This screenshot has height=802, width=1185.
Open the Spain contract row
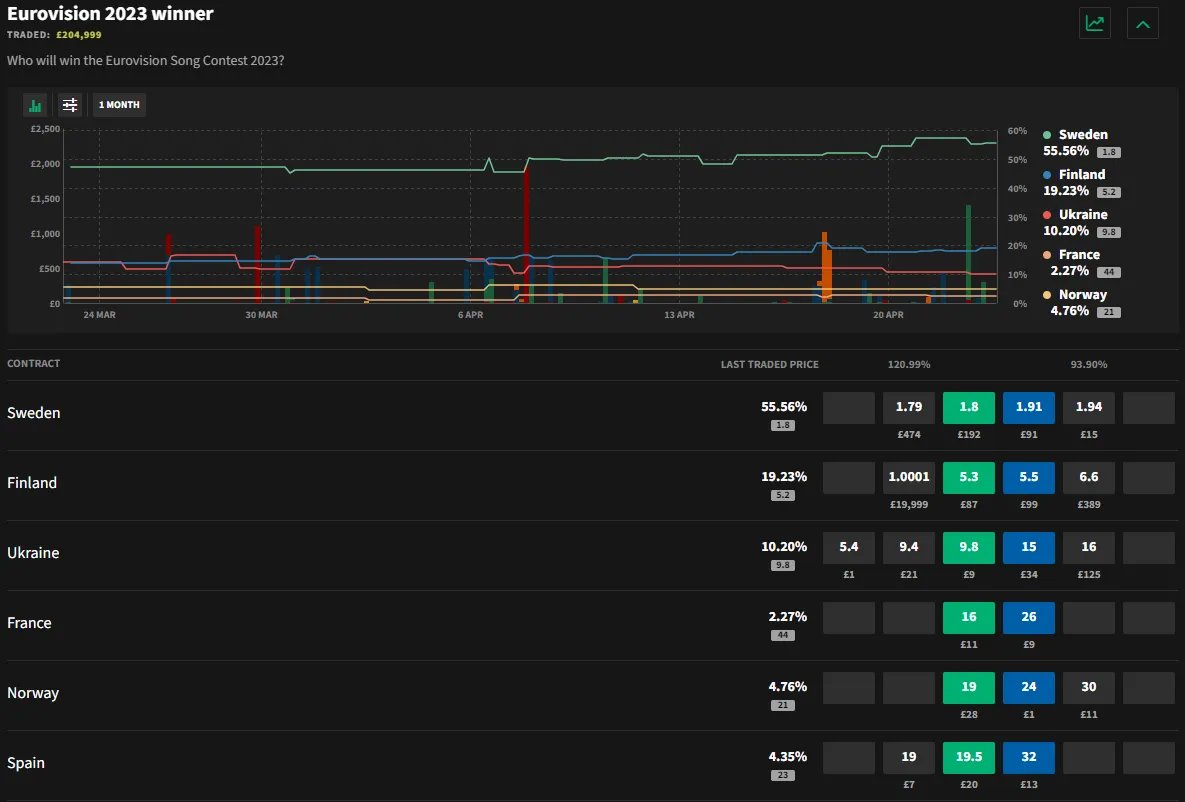click(x=26, y=763)
